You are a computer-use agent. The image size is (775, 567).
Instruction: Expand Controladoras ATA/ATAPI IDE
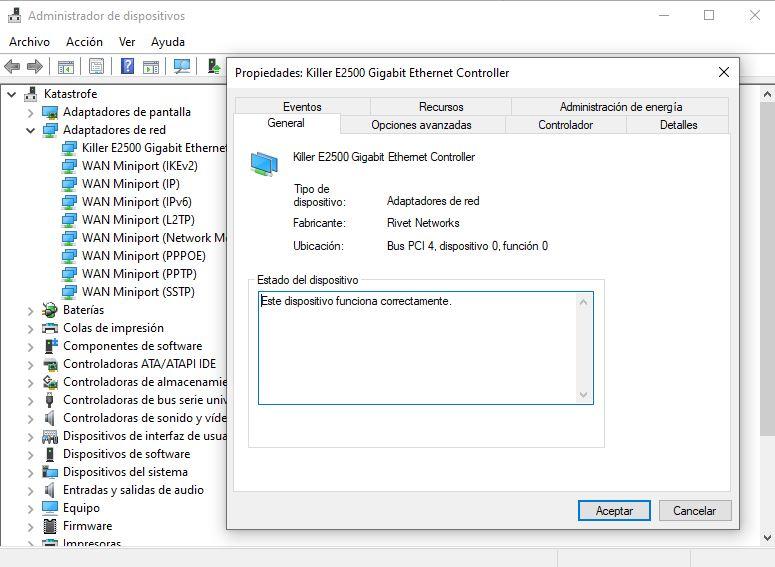click(x=31, y=364)
